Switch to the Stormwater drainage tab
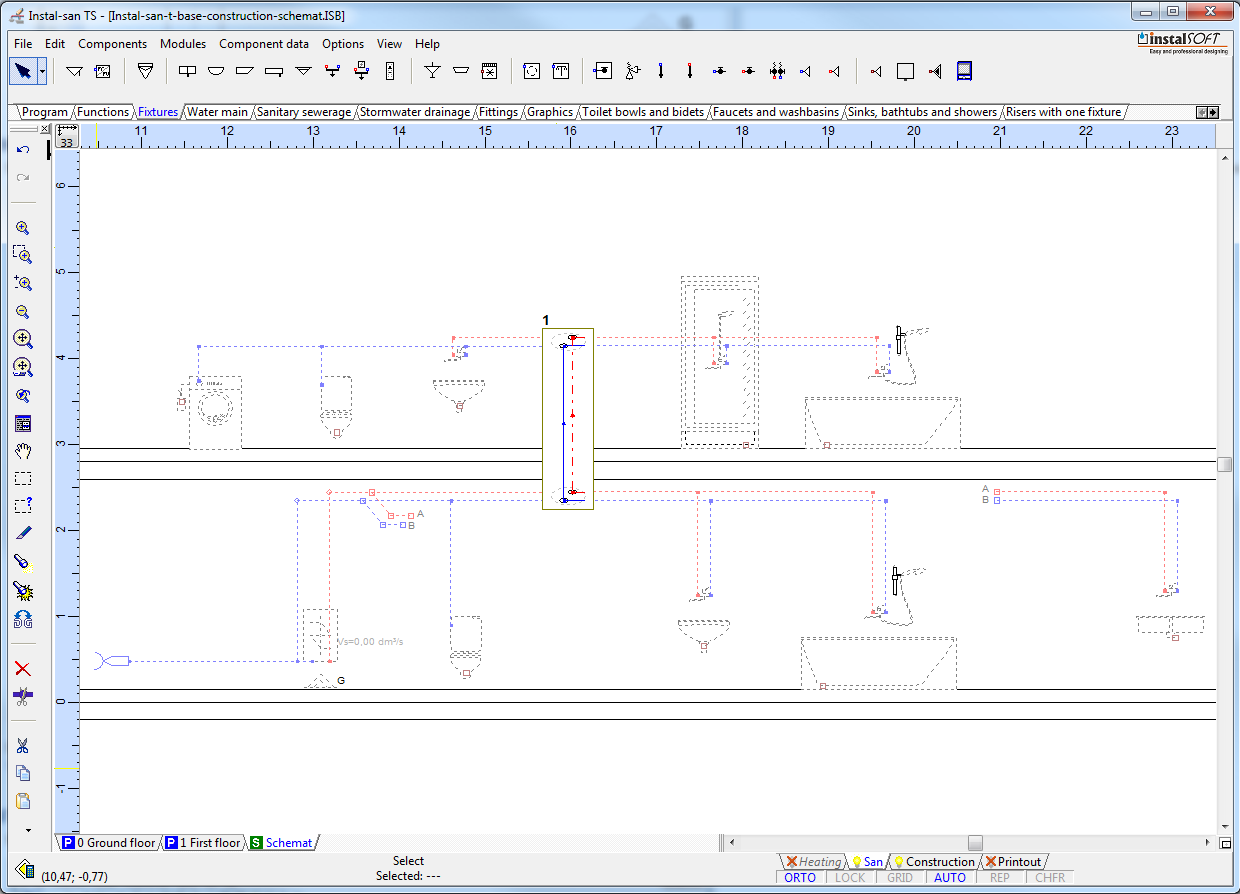Viewport: 1240px width, 894px height. click(414, 112)
